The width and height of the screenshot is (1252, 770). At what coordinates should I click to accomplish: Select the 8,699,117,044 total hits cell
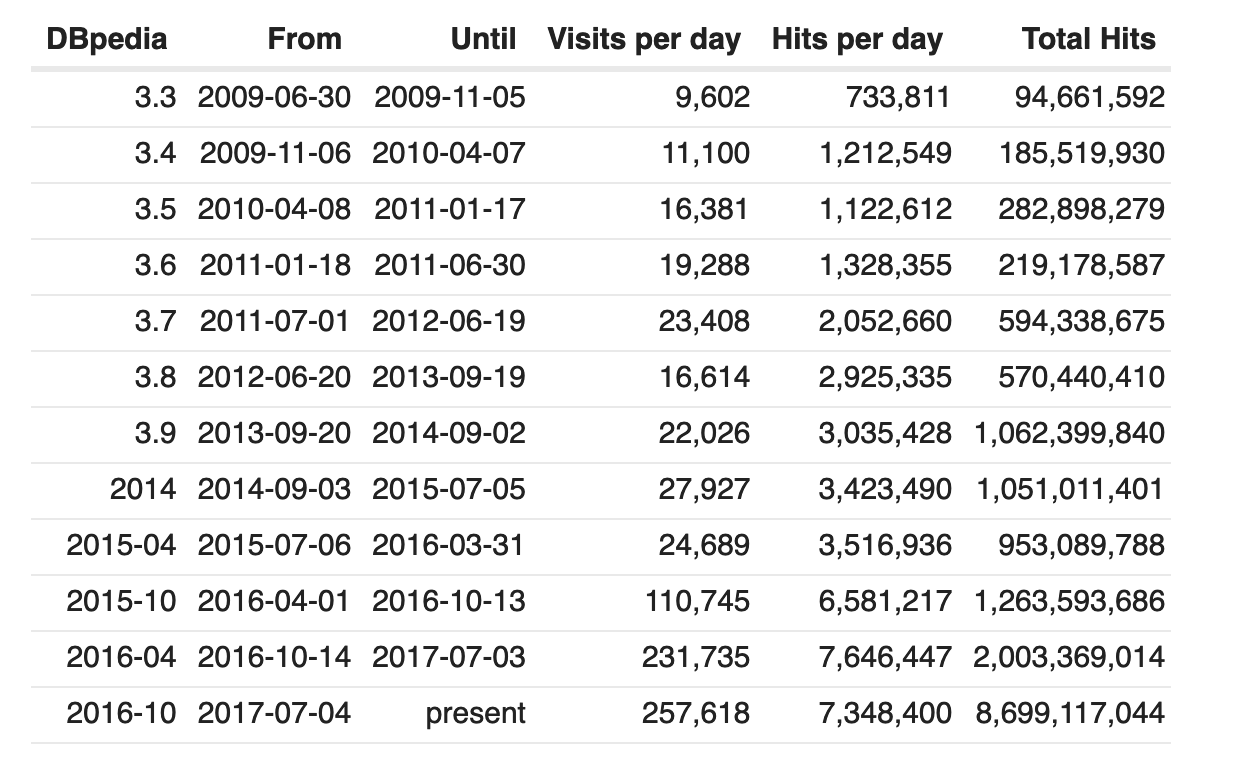[x=1069, y=713]
